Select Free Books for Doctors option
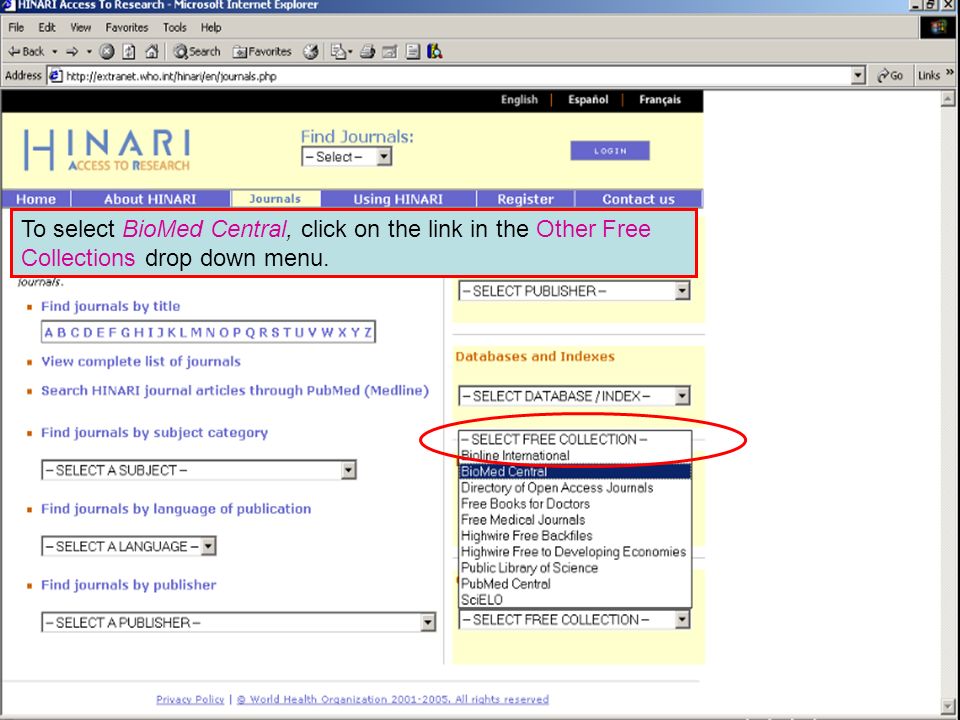 575,503
